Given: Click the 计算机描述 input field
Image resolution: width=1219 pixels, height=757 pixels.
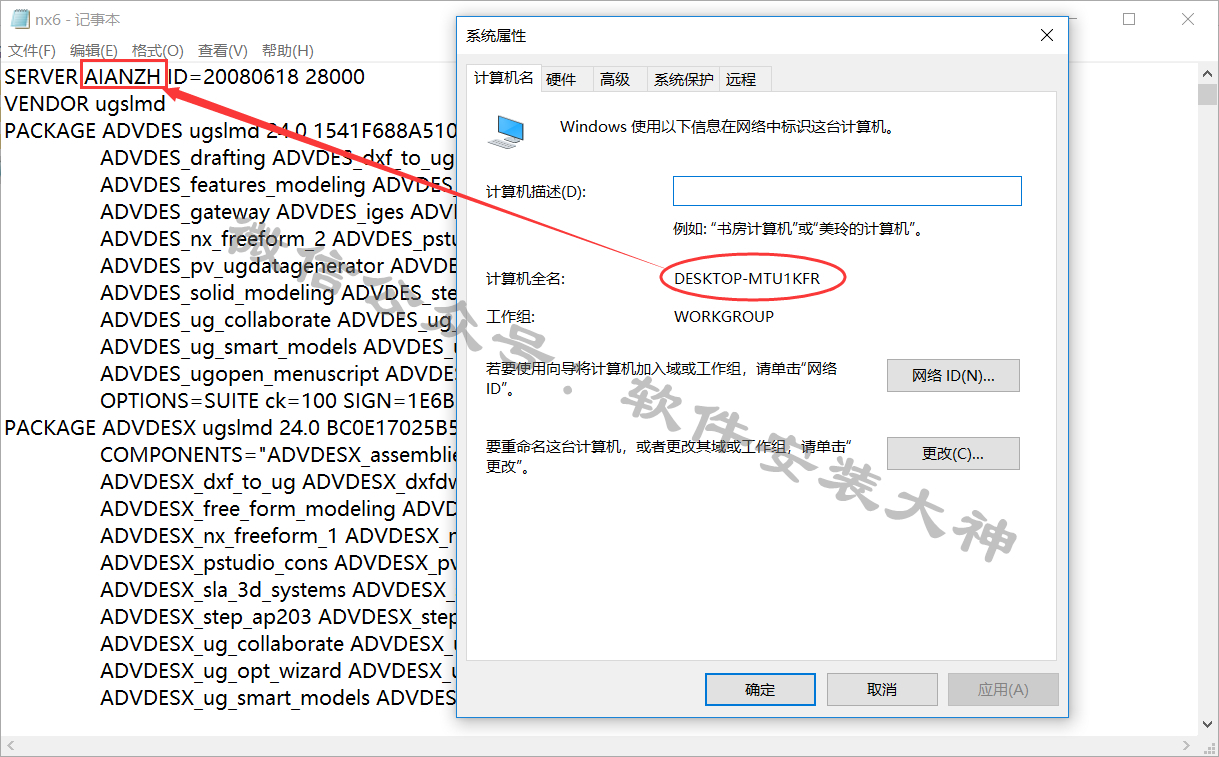Looking at the screenshot, I should [x=847, y=191].
